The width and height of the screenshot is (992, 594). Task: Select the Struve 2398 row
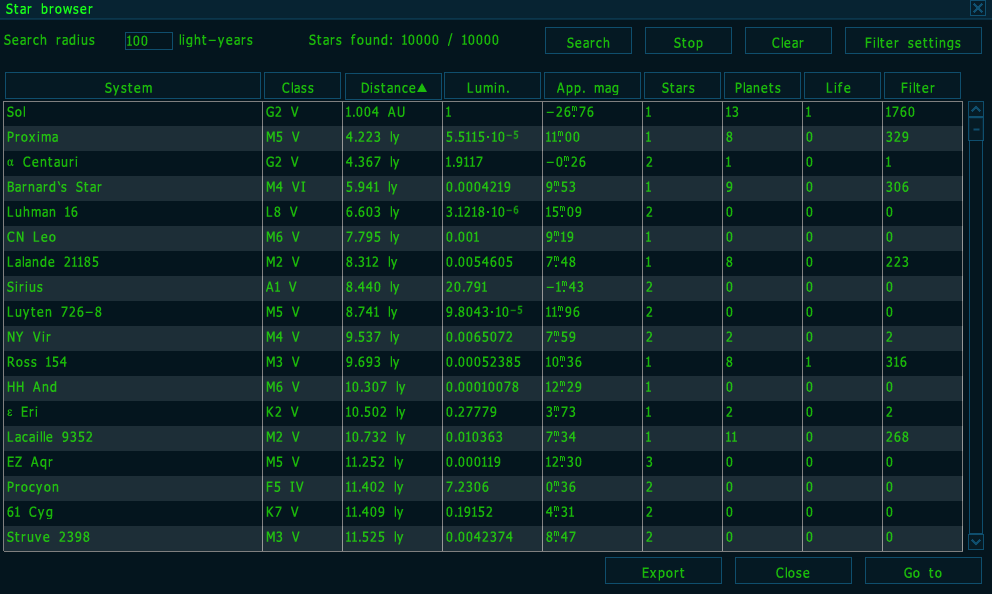pyautogui.click(x=483, y=537)
